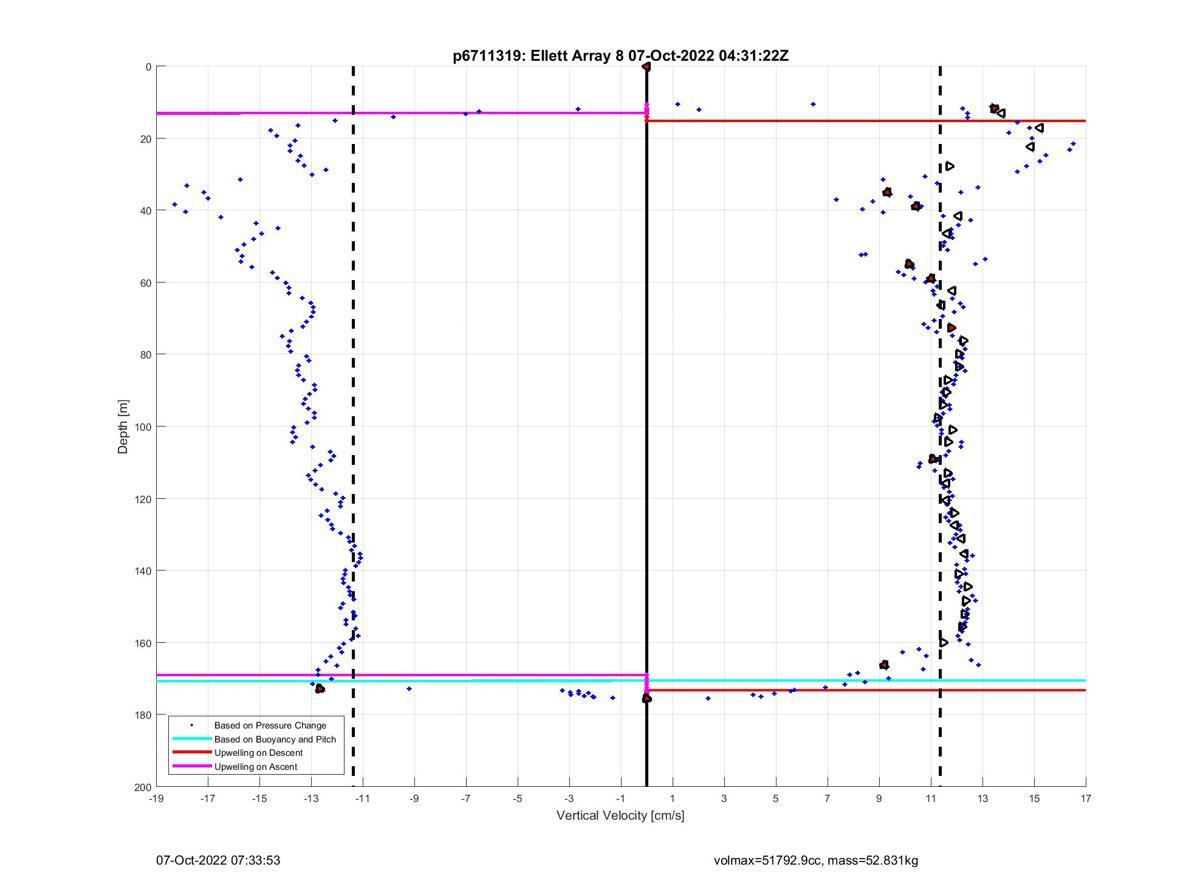The width and height of the screenshot is (1200, 885).
Task: Click x-axis tick label '5'
Action: [x=776, y=798]
